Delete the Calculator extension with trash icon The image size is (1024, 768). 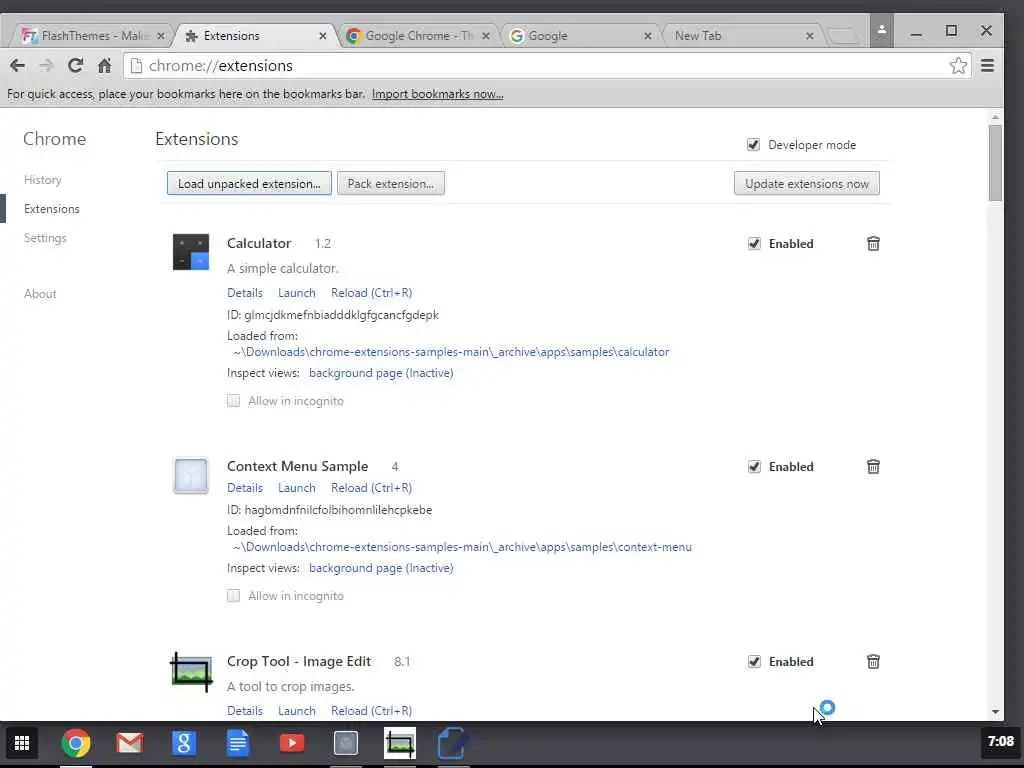point(873,244)
